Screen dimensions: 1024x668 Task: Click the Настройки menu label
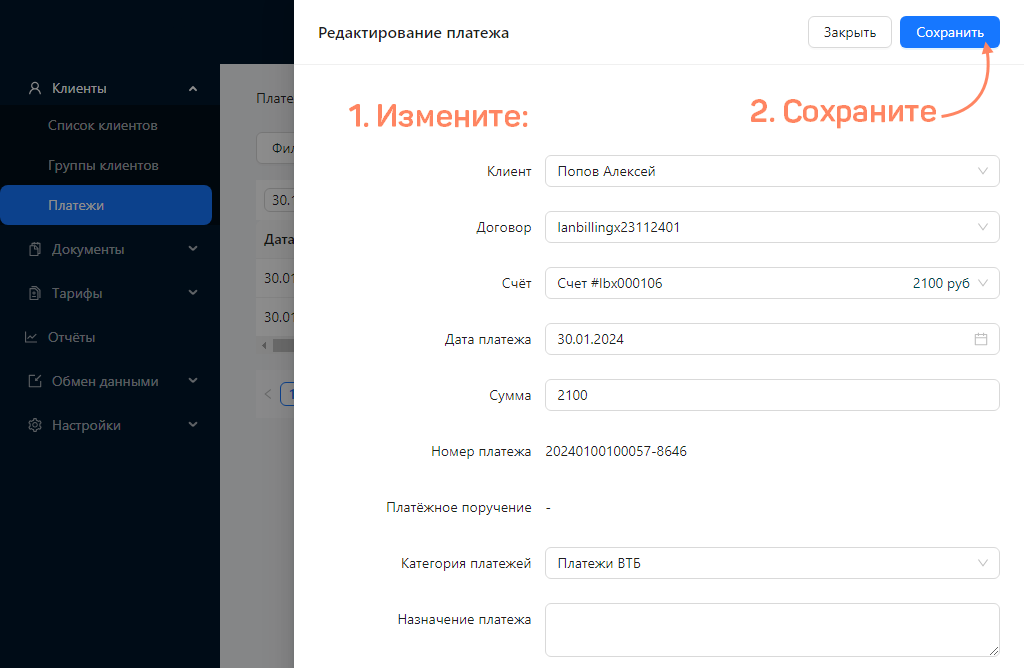(x=86, y=425)
